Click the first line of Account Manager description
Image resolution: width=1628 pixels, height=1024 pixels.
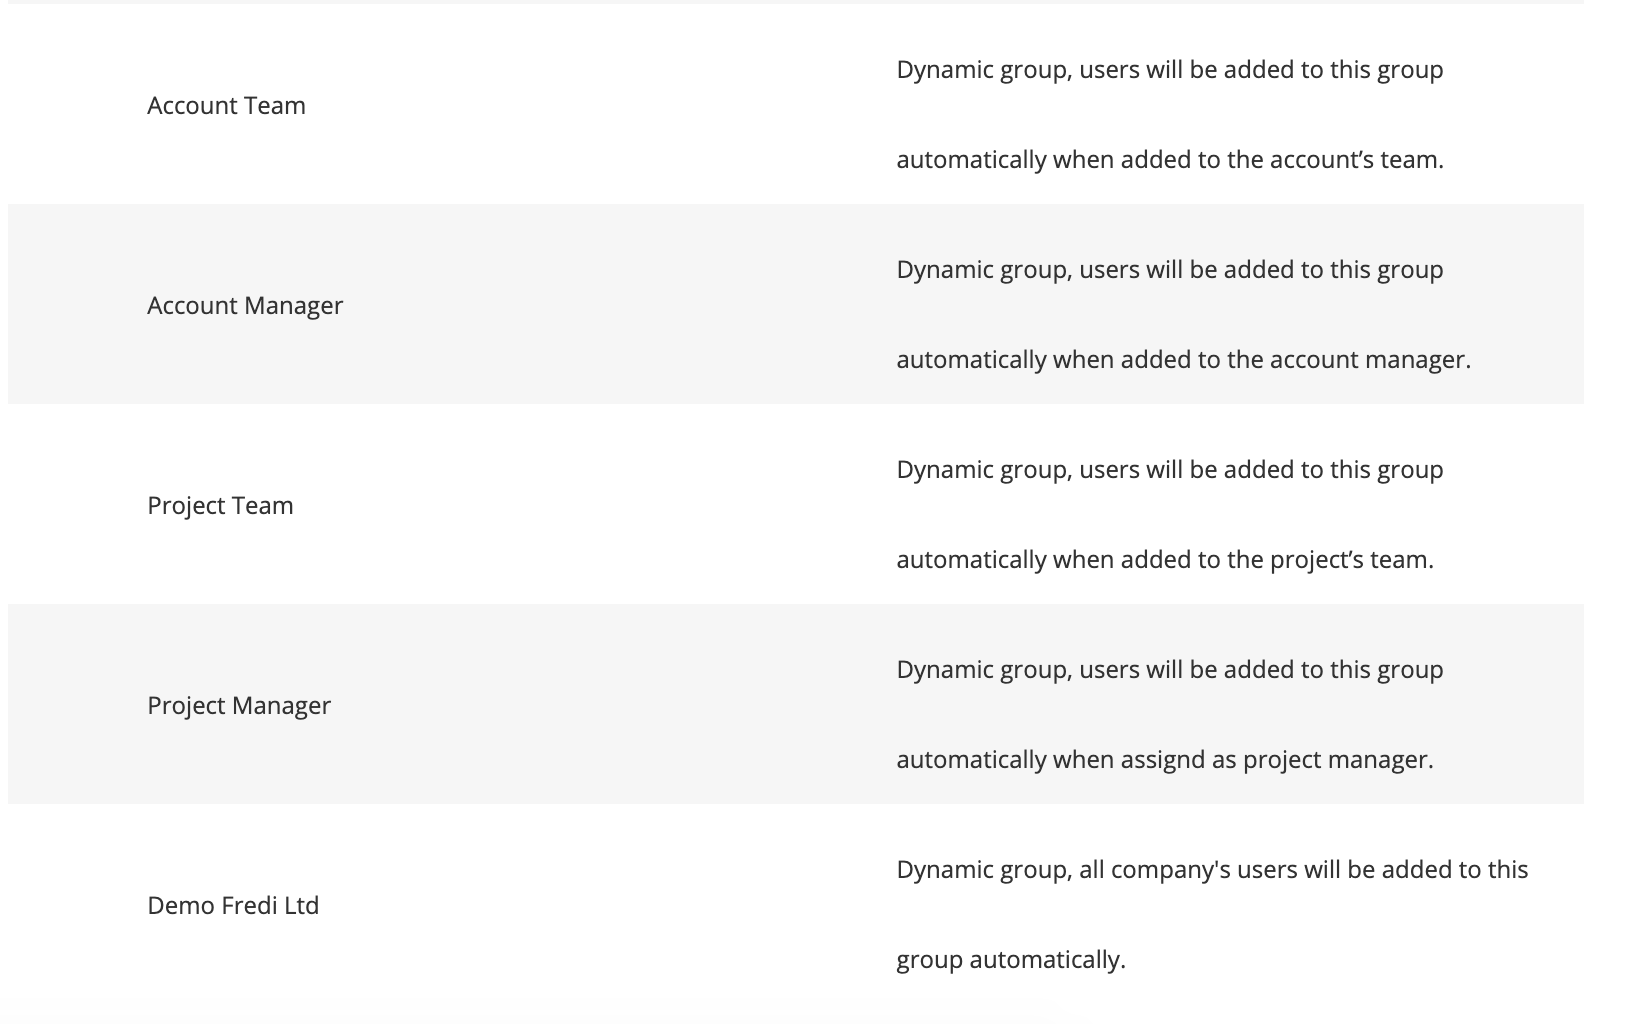[1170, 270]
